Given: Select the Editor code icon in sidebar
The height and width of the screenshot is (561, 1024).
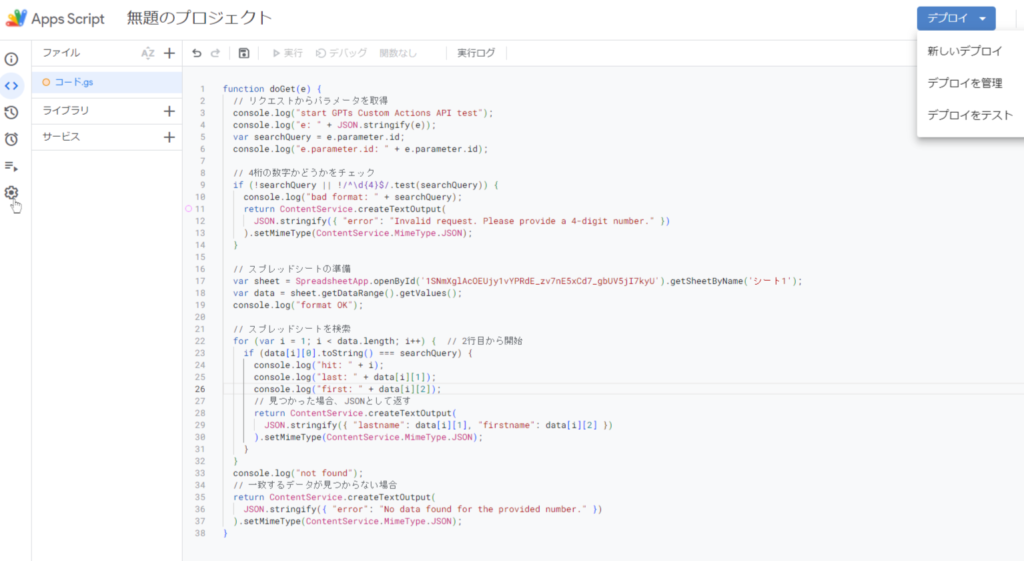Looking at the screenshot, I should [12, 85].
